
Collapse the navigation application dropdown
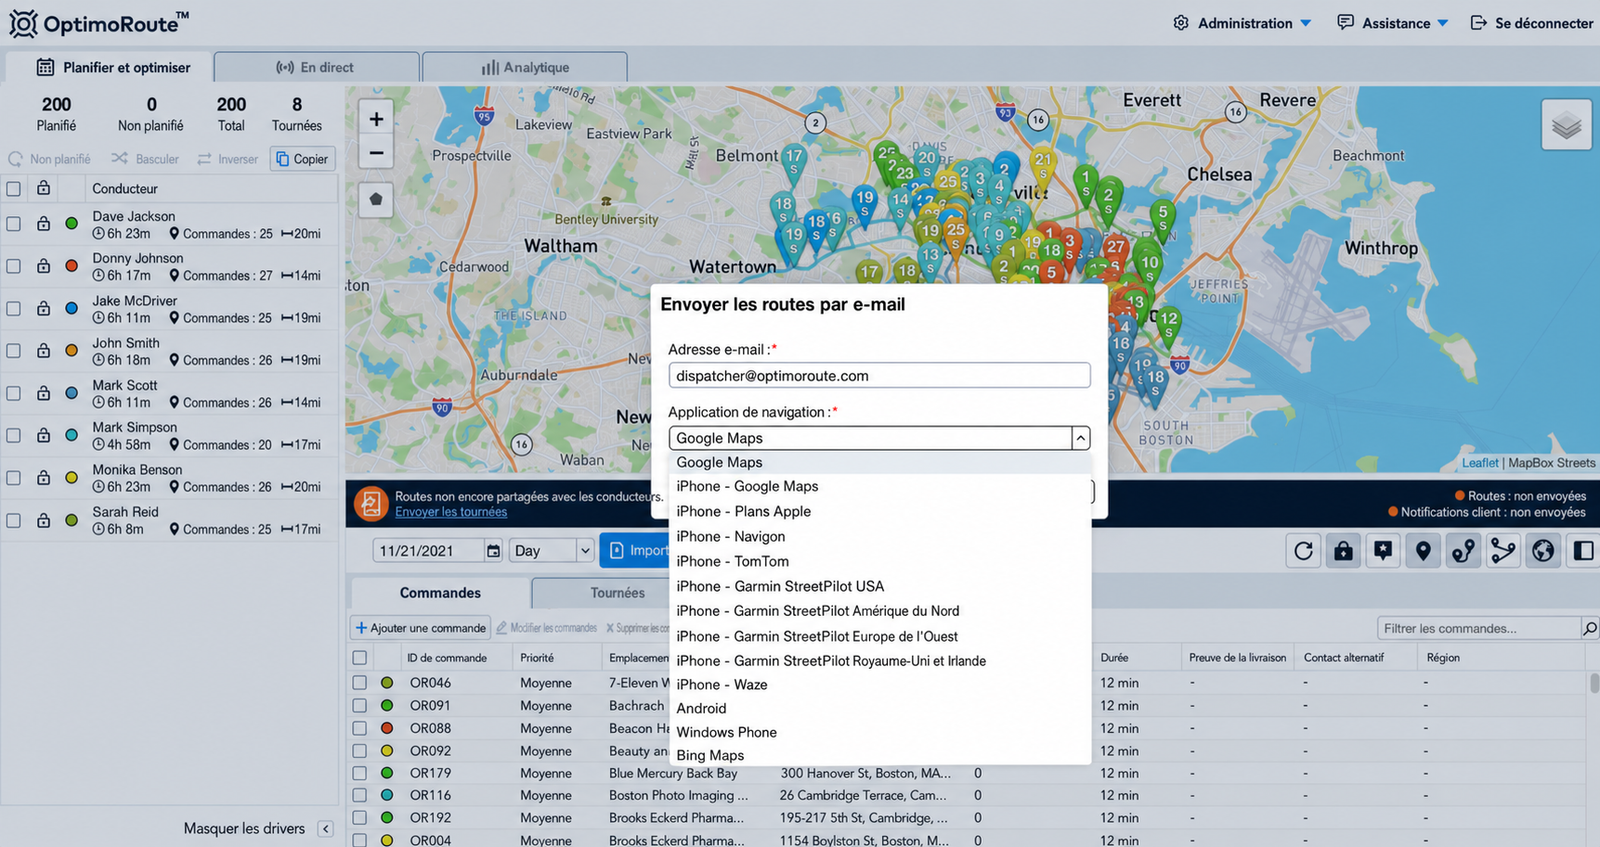tap(1080, 438)
